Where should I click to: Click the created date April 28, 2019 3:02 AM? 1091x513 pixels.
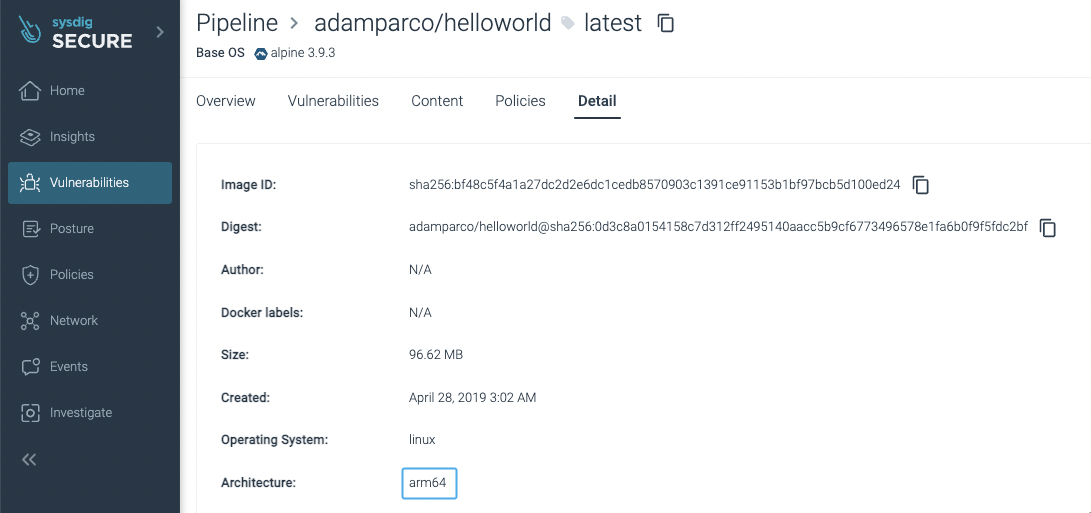click(x=472, y=398)
